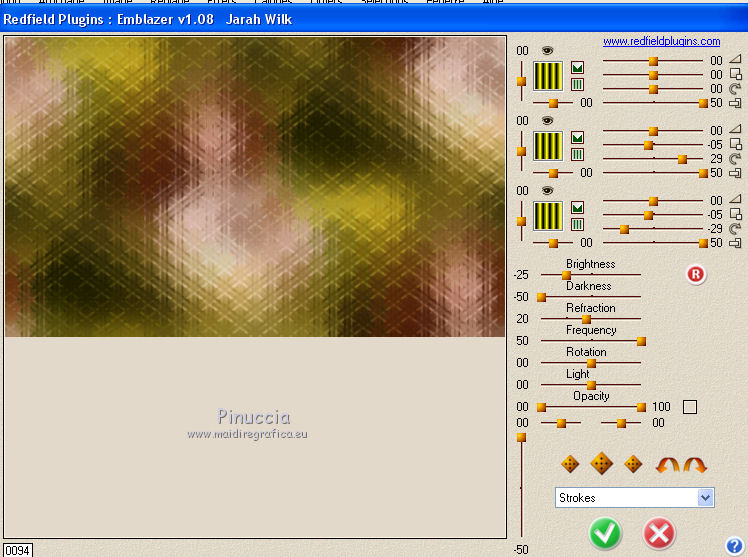Click the offset icon beside middle layer's 50
Image resolution: width=748 pixels, height=557 pixels.
(735, 173)
